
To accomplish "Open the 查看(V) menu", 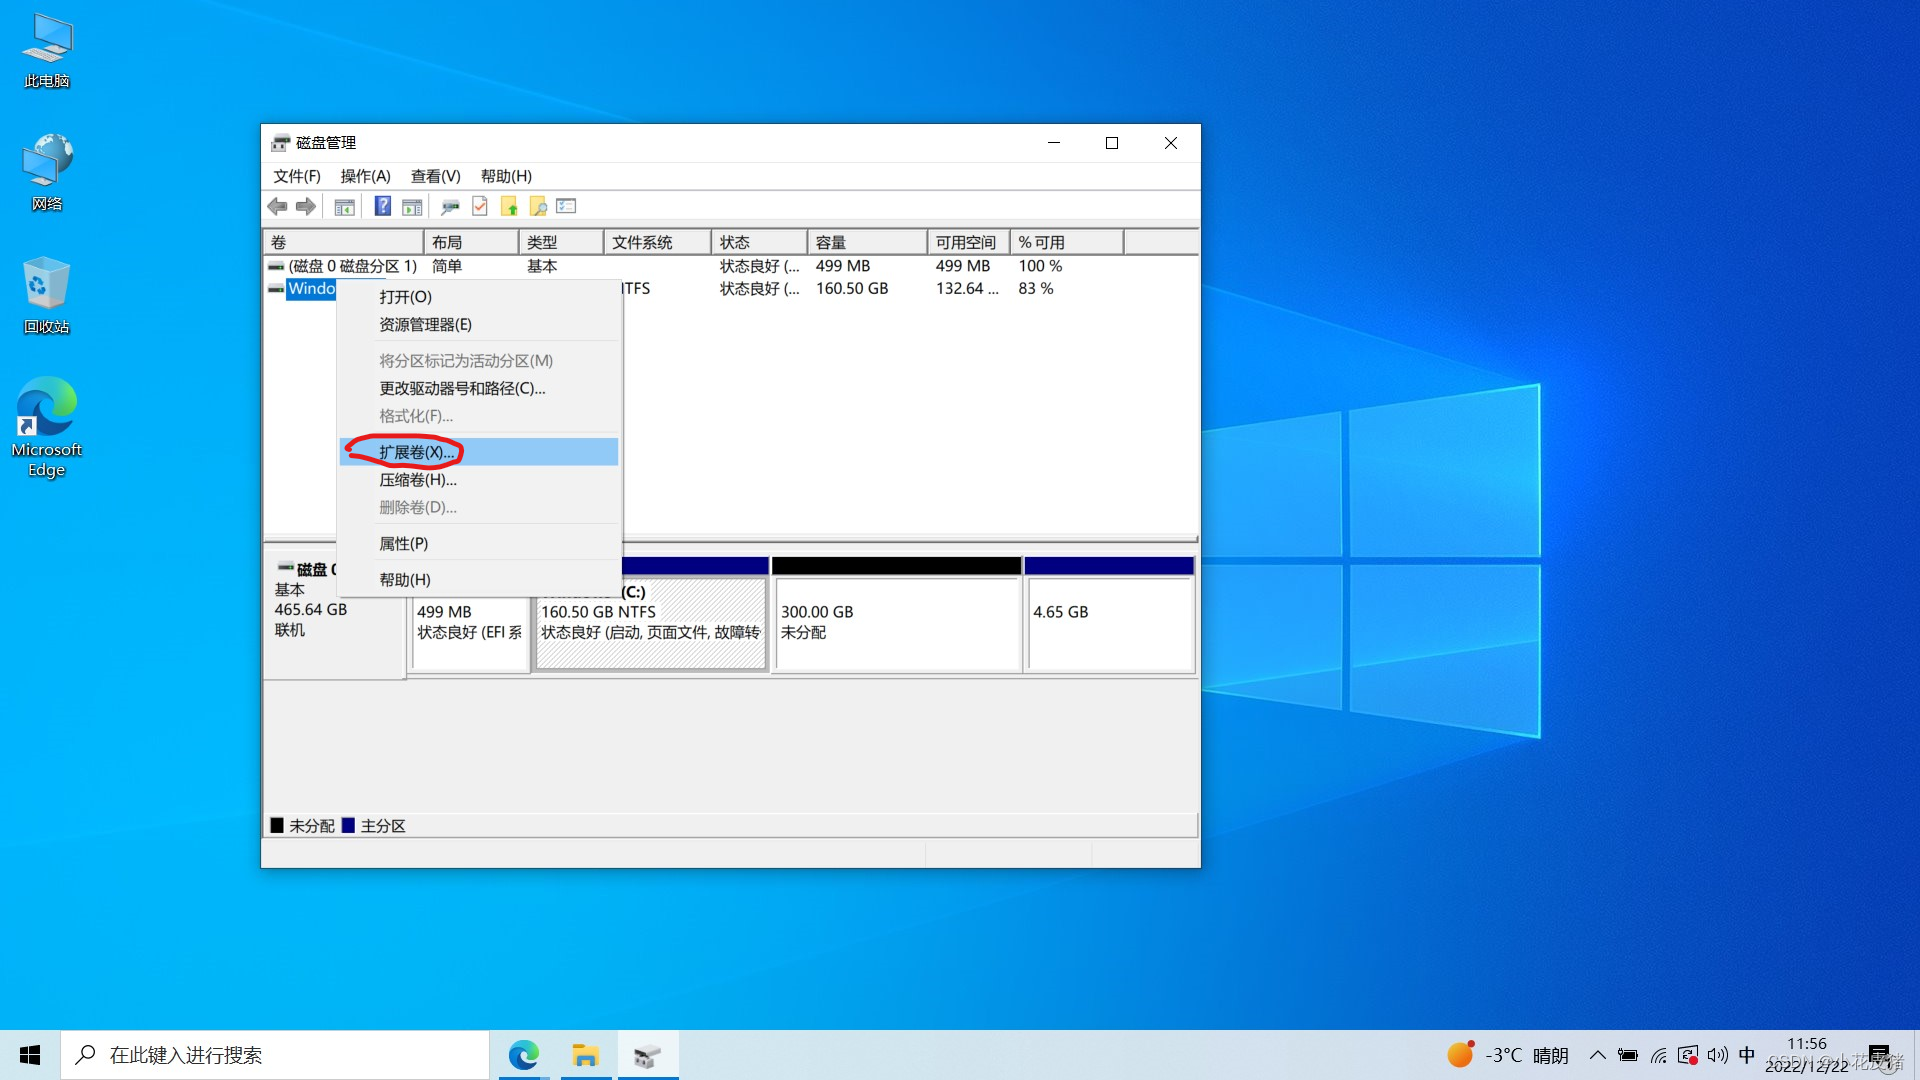I will 435,176.
